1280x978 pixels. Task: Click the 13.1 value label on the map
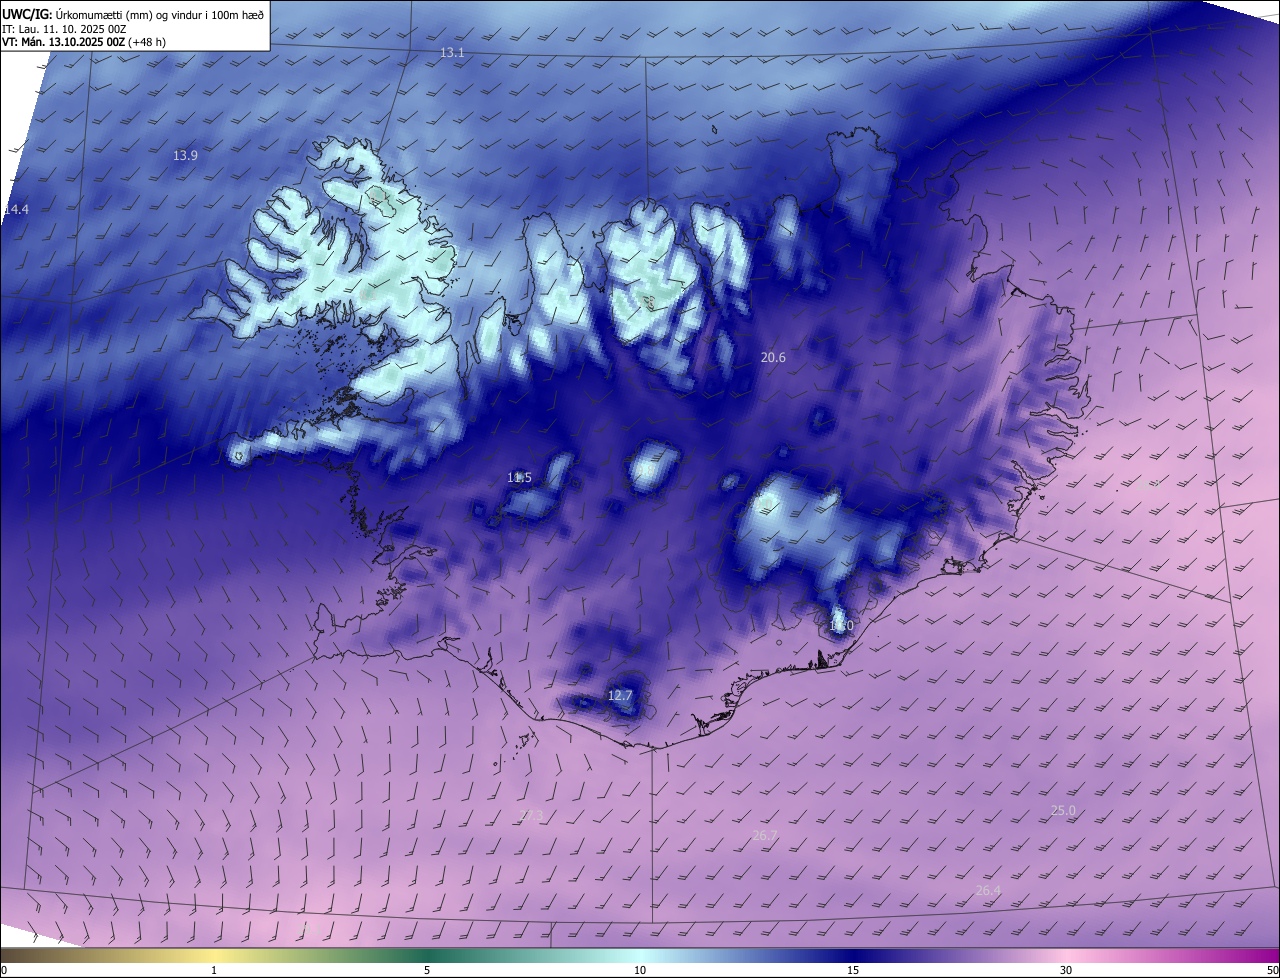pos(452,52)
